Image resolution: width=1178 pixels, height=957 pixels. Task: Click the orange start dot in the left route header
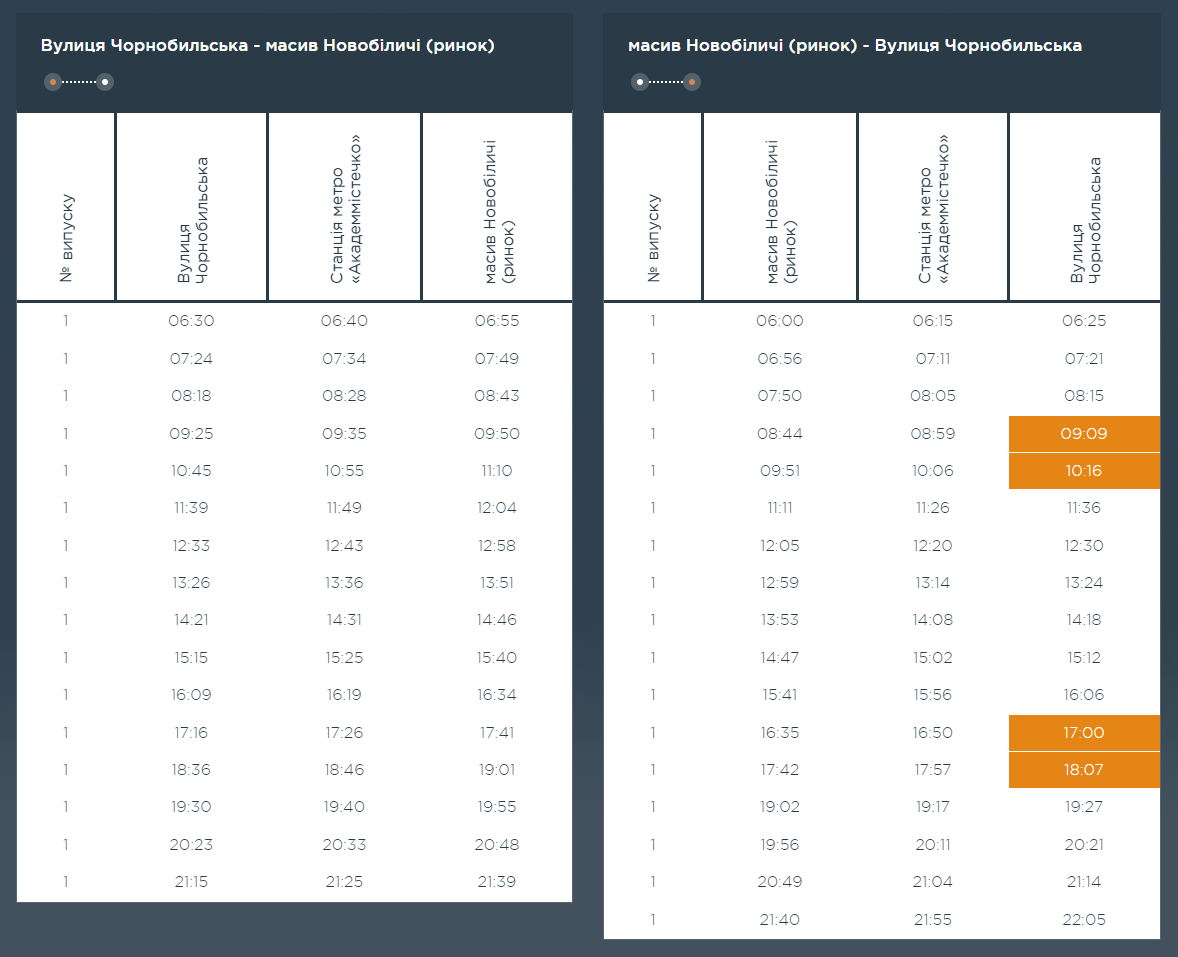pyautogui.click(x=53, y=82)
